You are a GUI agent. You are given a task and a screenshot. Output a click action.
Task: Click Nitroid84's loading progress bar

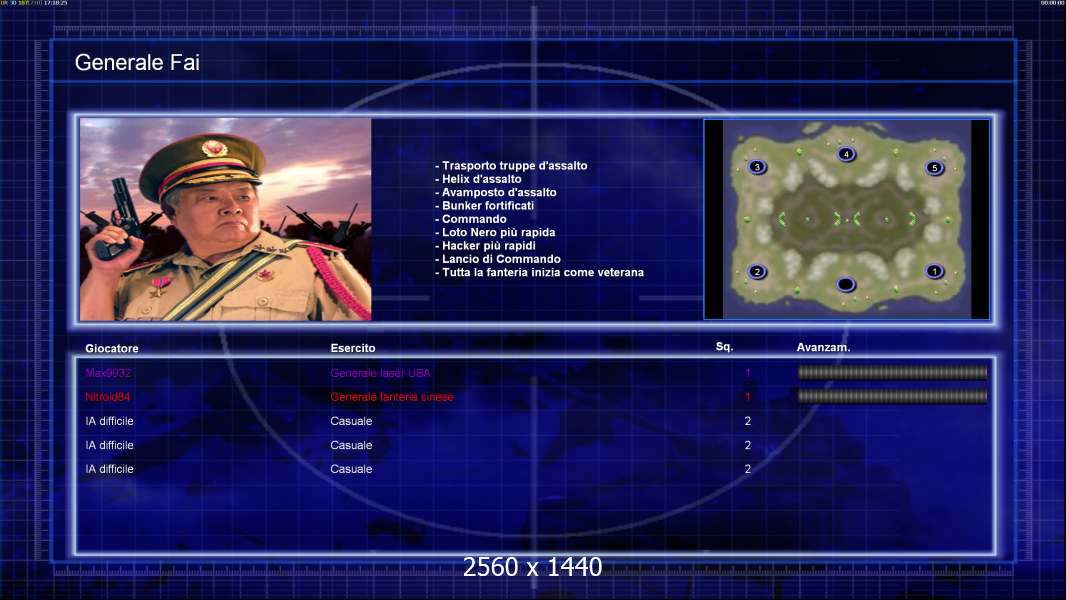(892, 396)
